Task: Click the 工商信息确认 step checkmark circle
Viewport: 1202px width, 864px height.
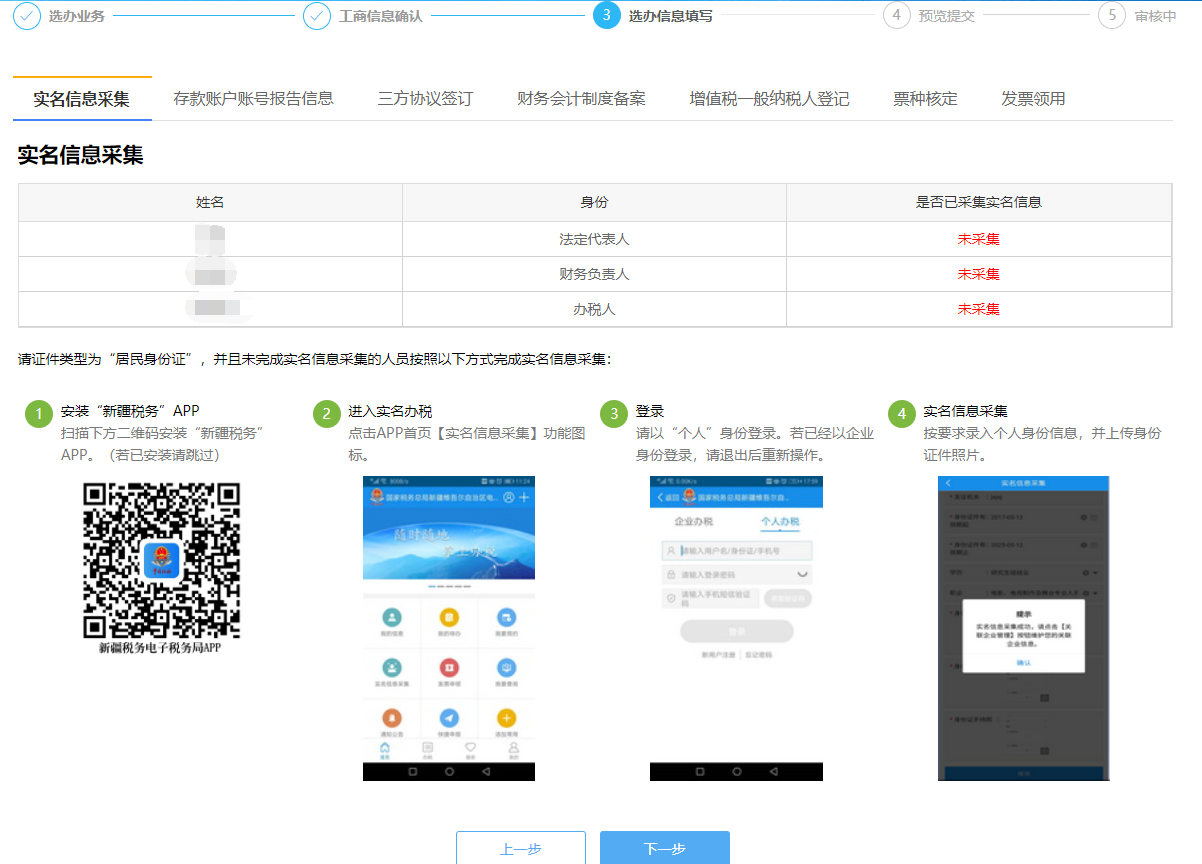Action: pyautogui.click(x=317, y=16)
